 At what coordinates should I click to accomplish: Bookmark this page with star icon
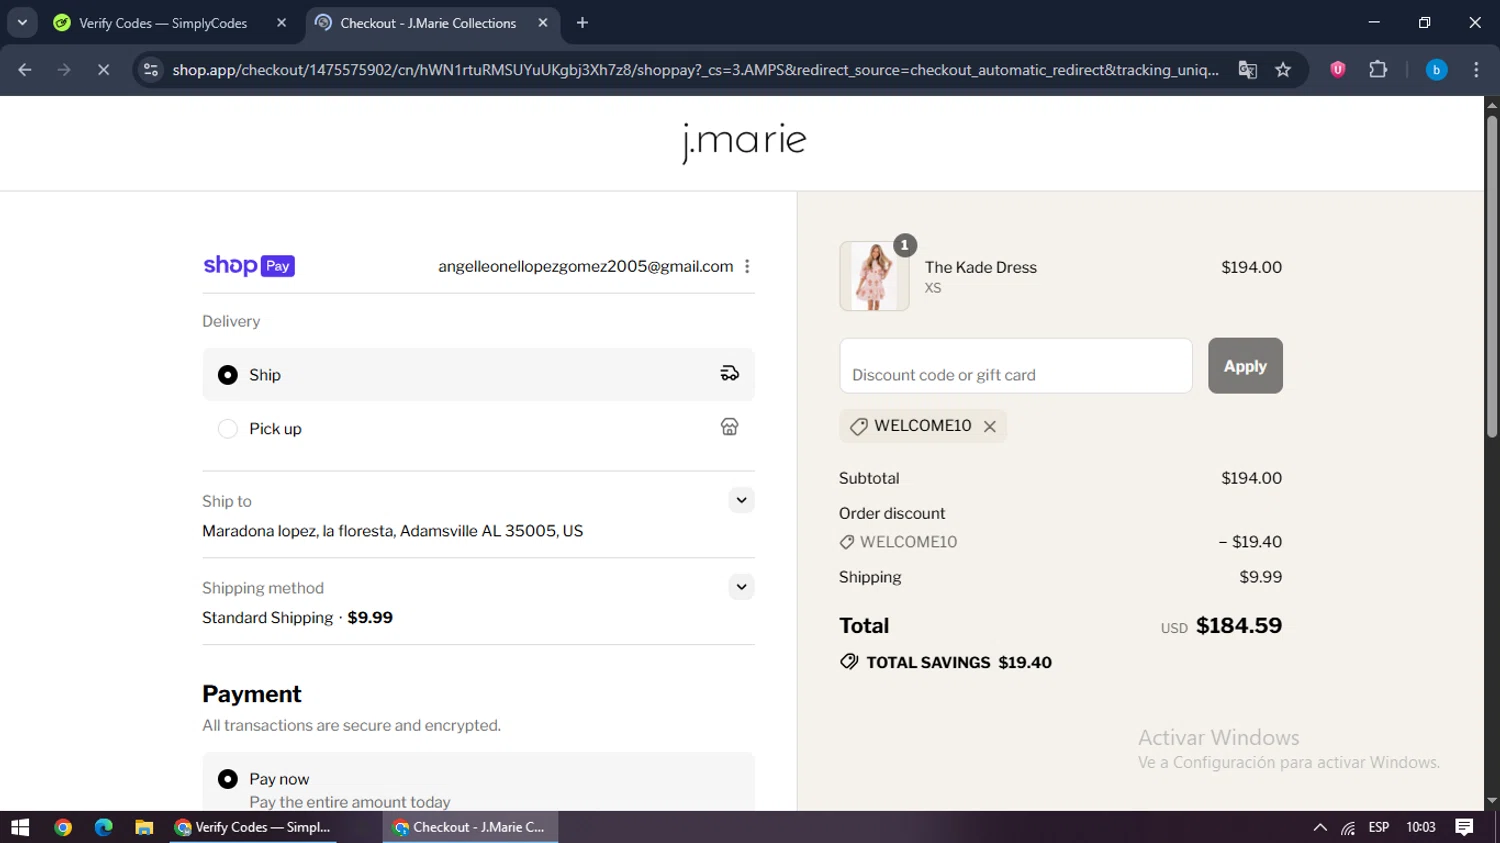coord(1283,70)
